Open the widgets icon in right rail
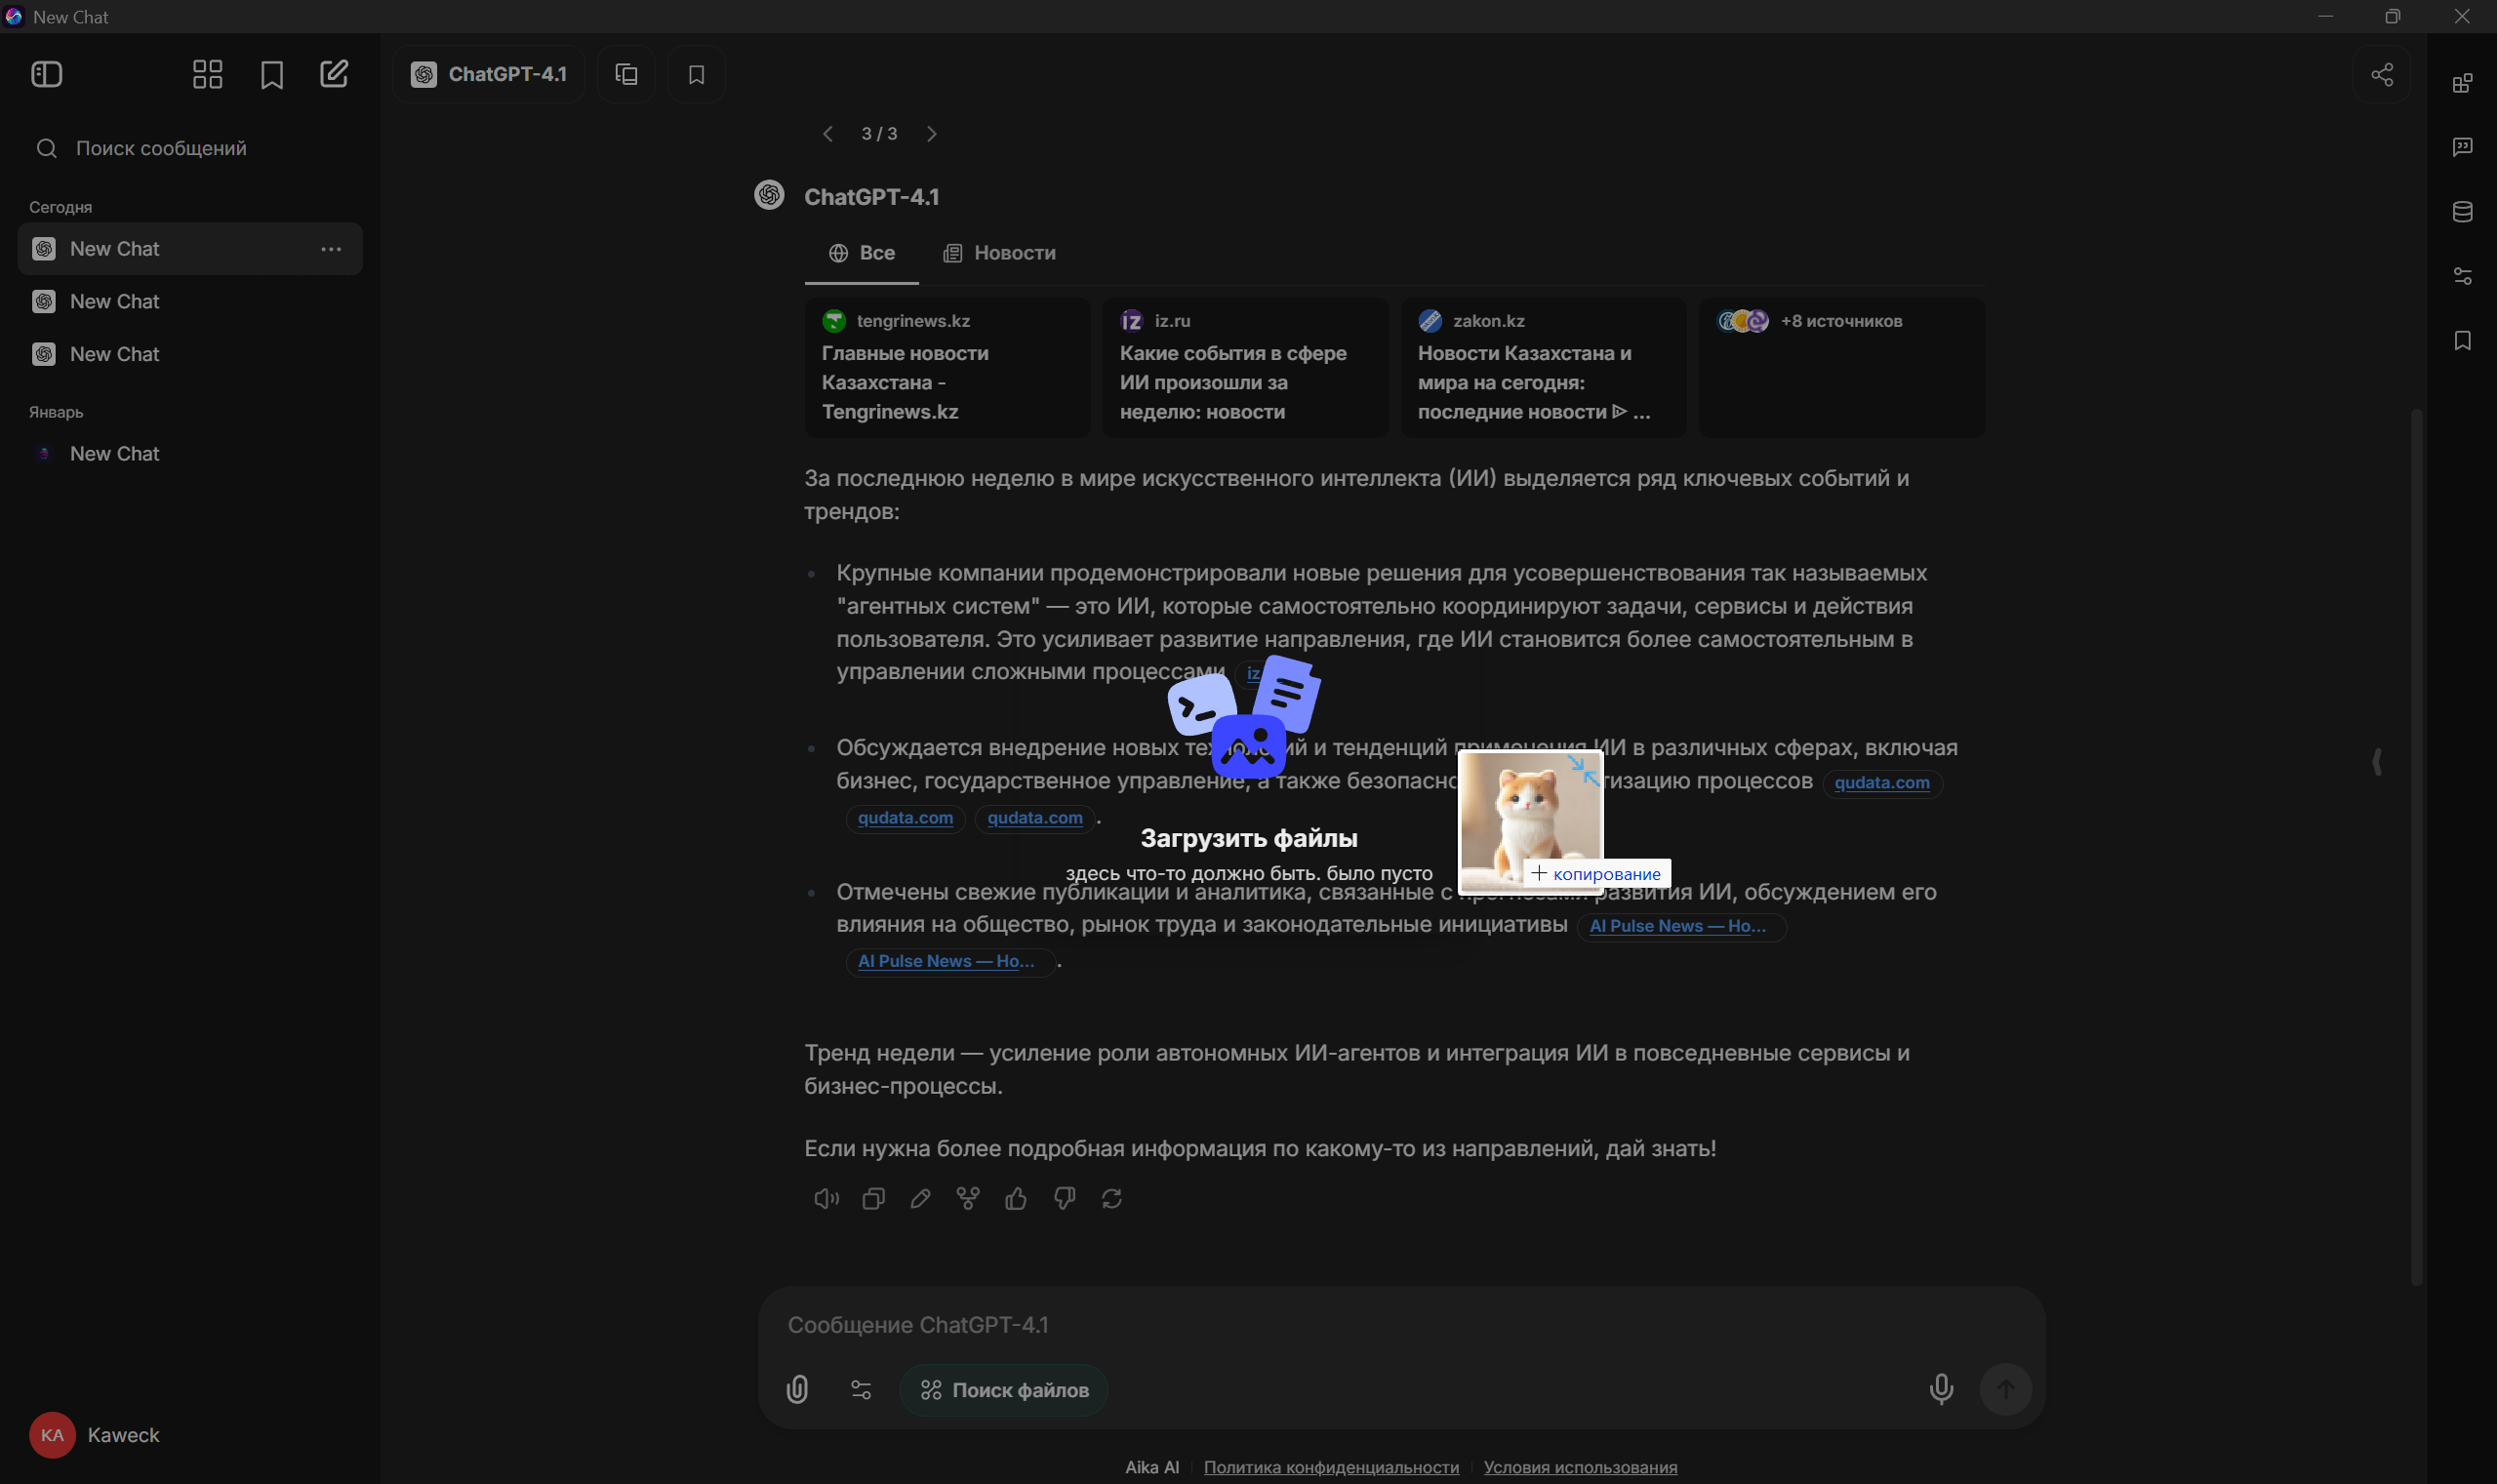Image resolution: width=2497 pixels, height=1484 pixels. pyautogui.click(x=2462, y=82)
